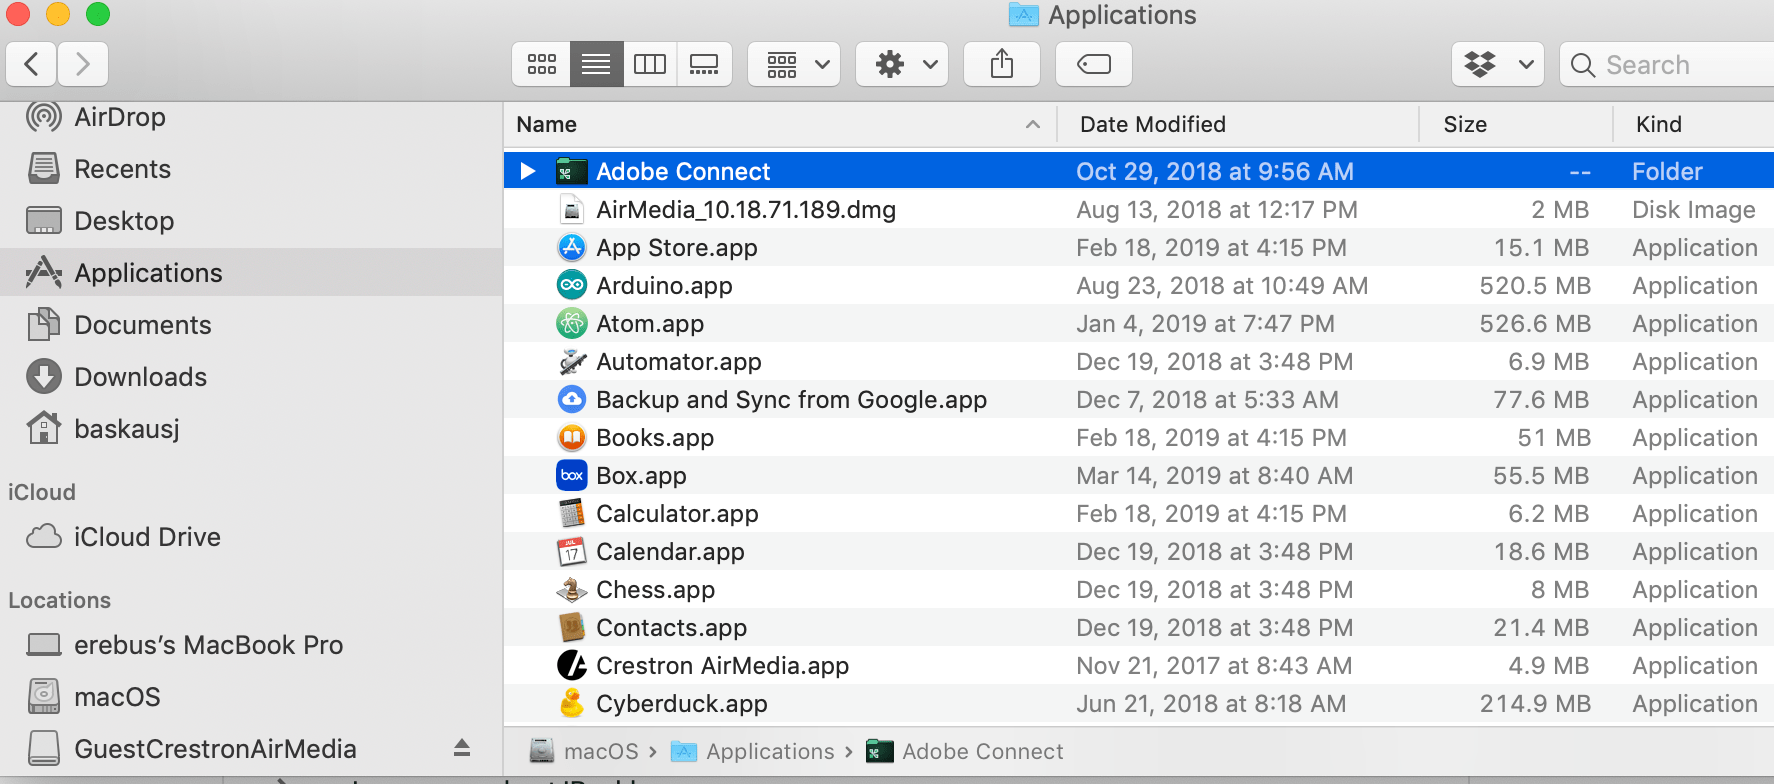
Task: Switch to list view
Action: [x=596, y=65]
